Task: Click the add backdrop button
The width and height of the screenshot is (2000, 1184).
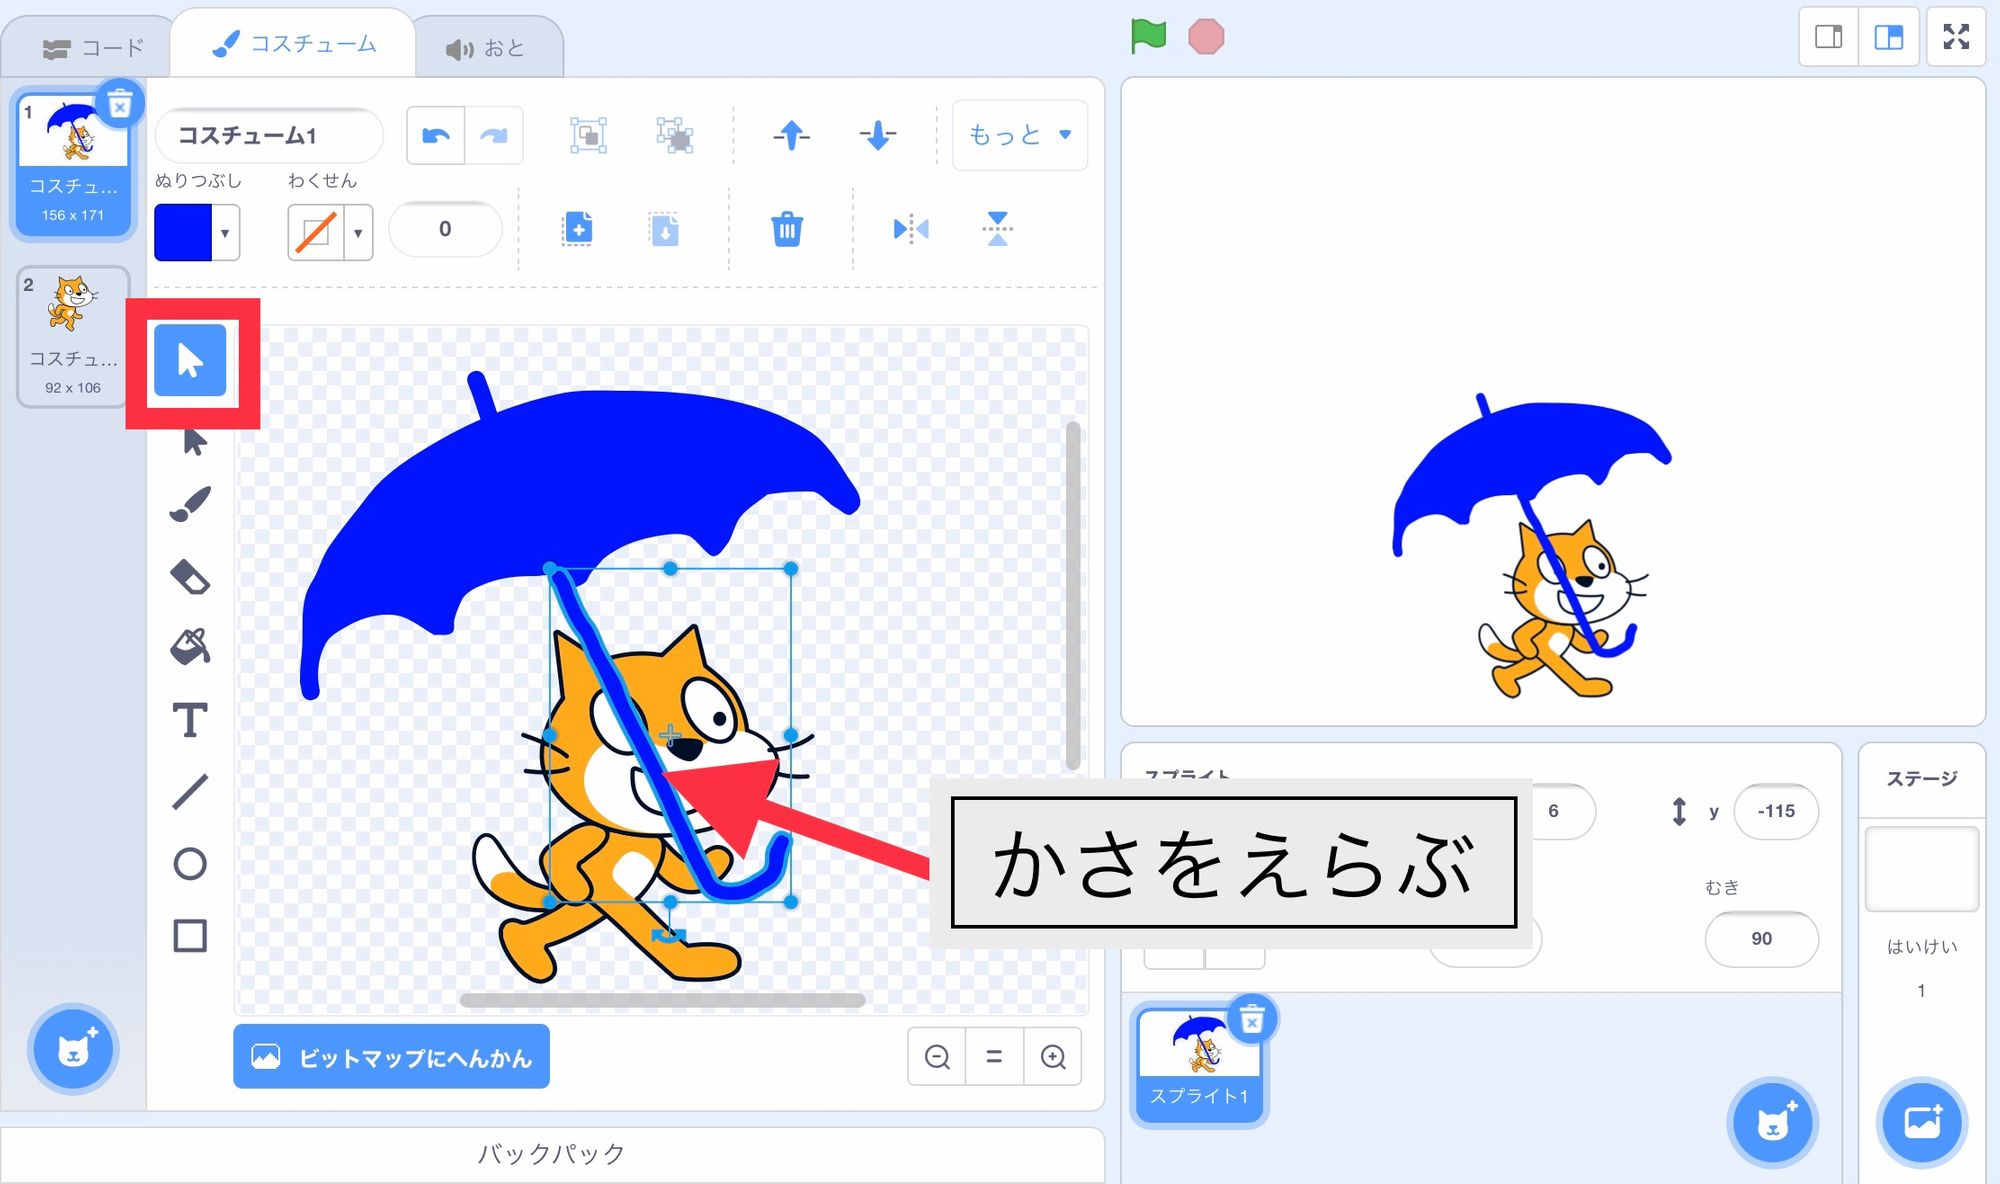Action: click(x=1922, y=1123)
